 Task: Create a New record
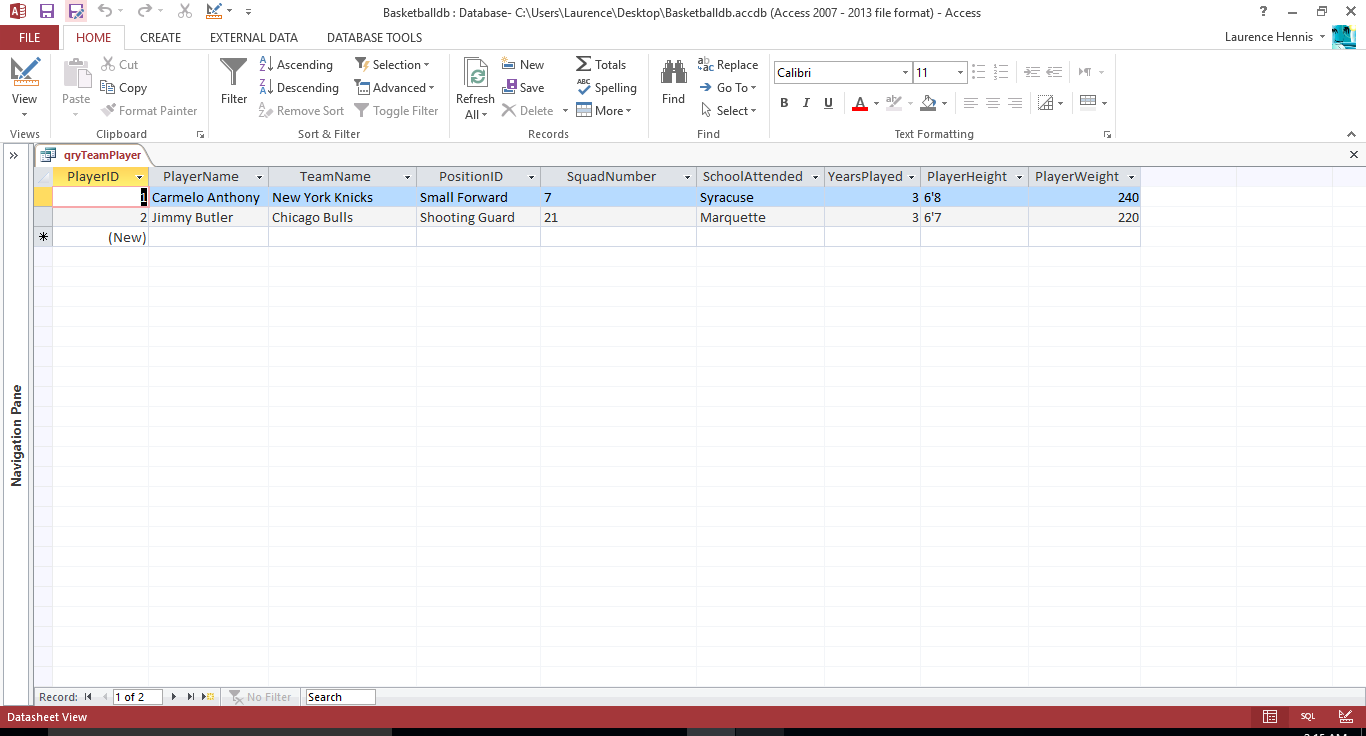coord(523,65)
